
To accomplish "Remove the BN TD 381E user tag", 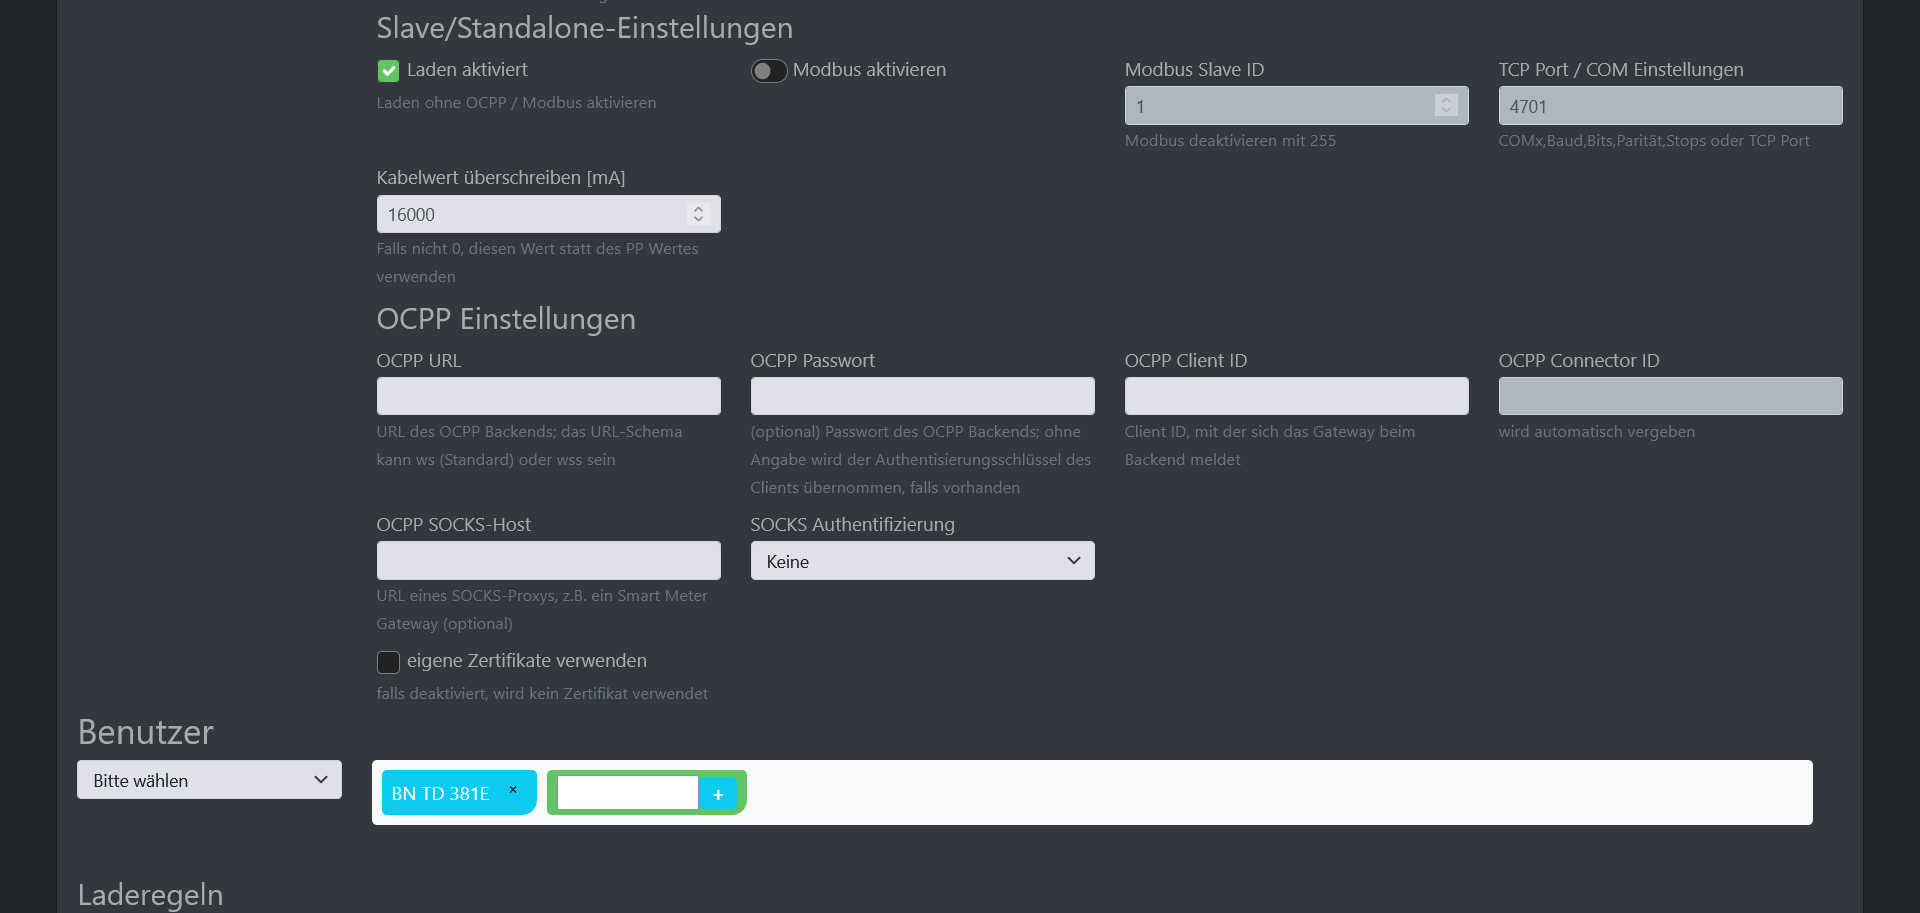I will tap(513, 790).
